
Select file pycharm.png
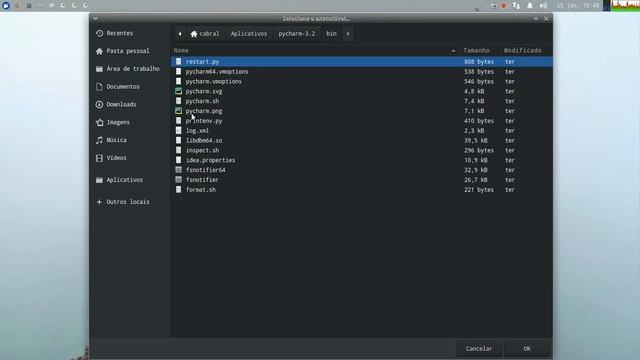click(x=362, y=111)
